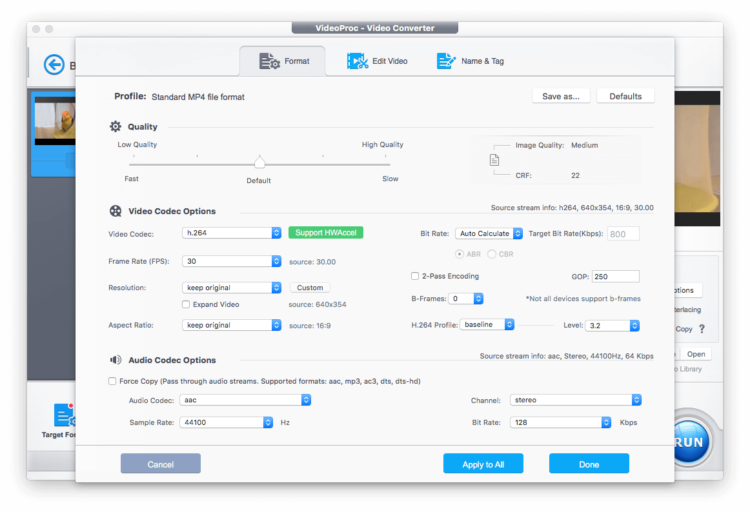Open the Frame Rate dropdown
Screen dimensions: 750x512
click(232, 261)
